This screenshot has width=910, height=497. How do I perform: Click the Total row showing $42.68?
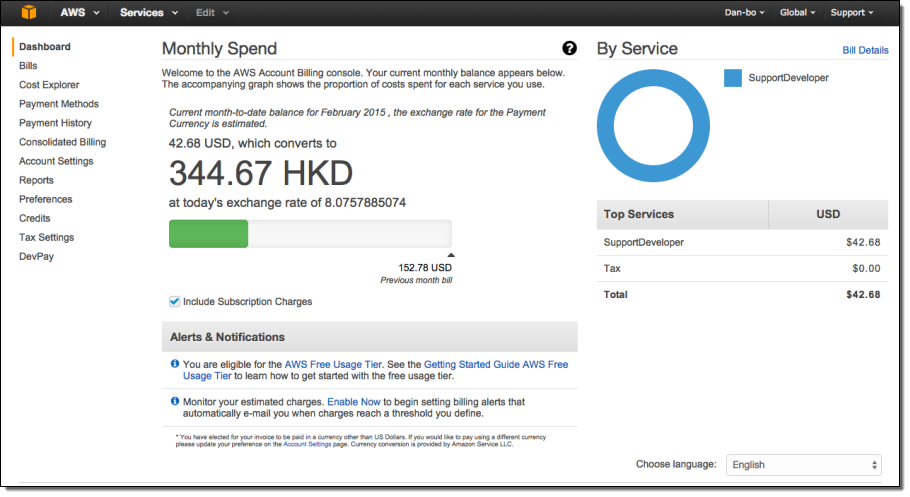pos(742,295)
